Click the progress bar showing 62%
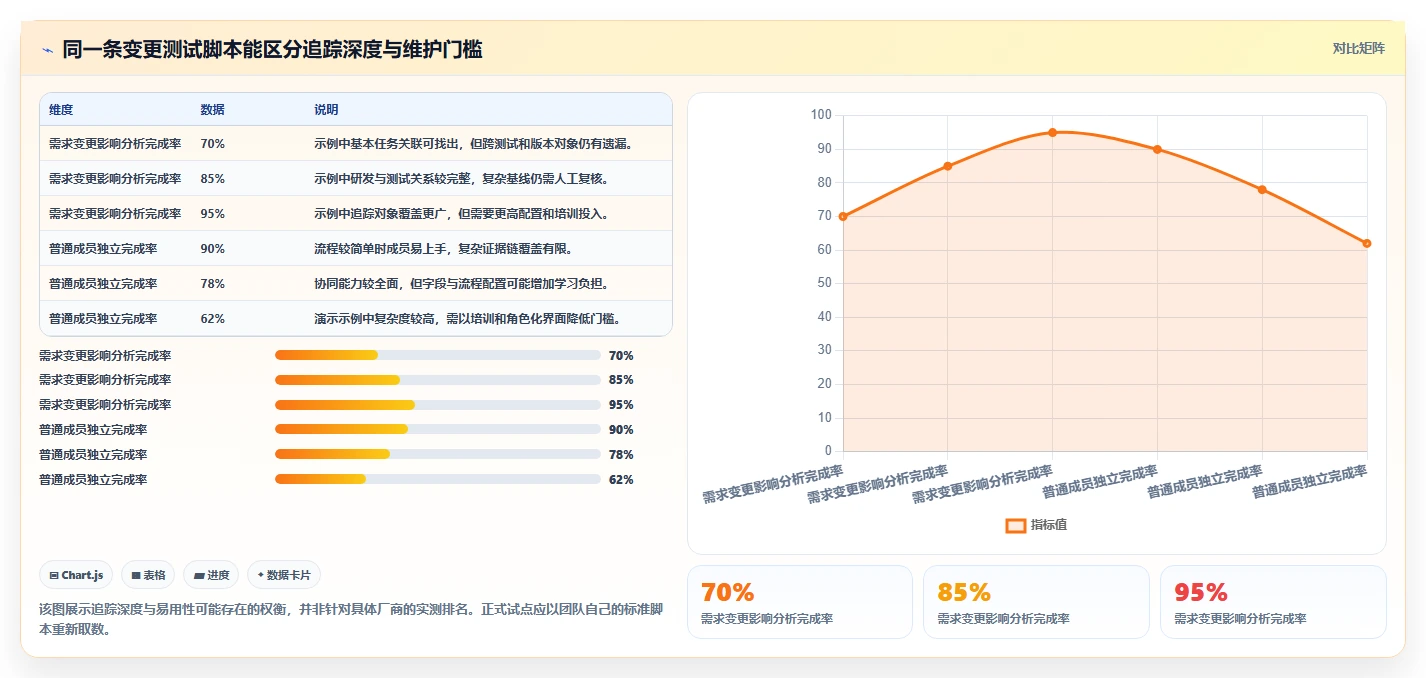 437,479
